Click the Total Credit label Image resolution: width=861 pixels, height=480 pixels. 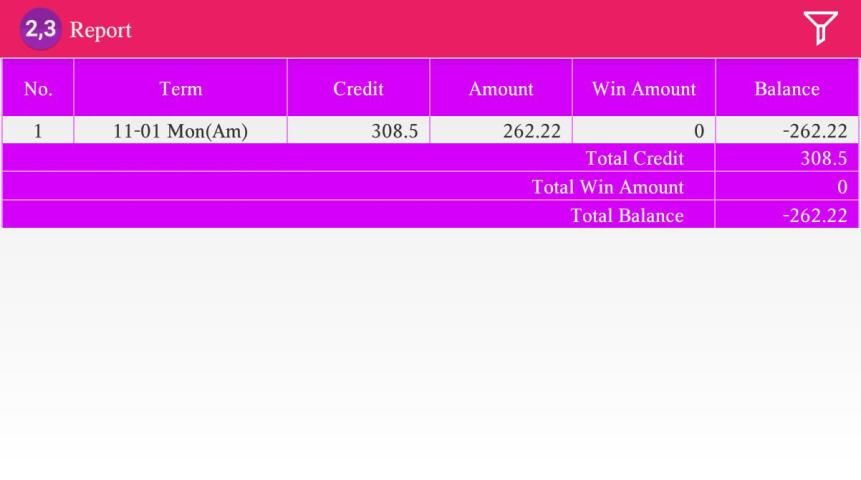coord(634,158)
